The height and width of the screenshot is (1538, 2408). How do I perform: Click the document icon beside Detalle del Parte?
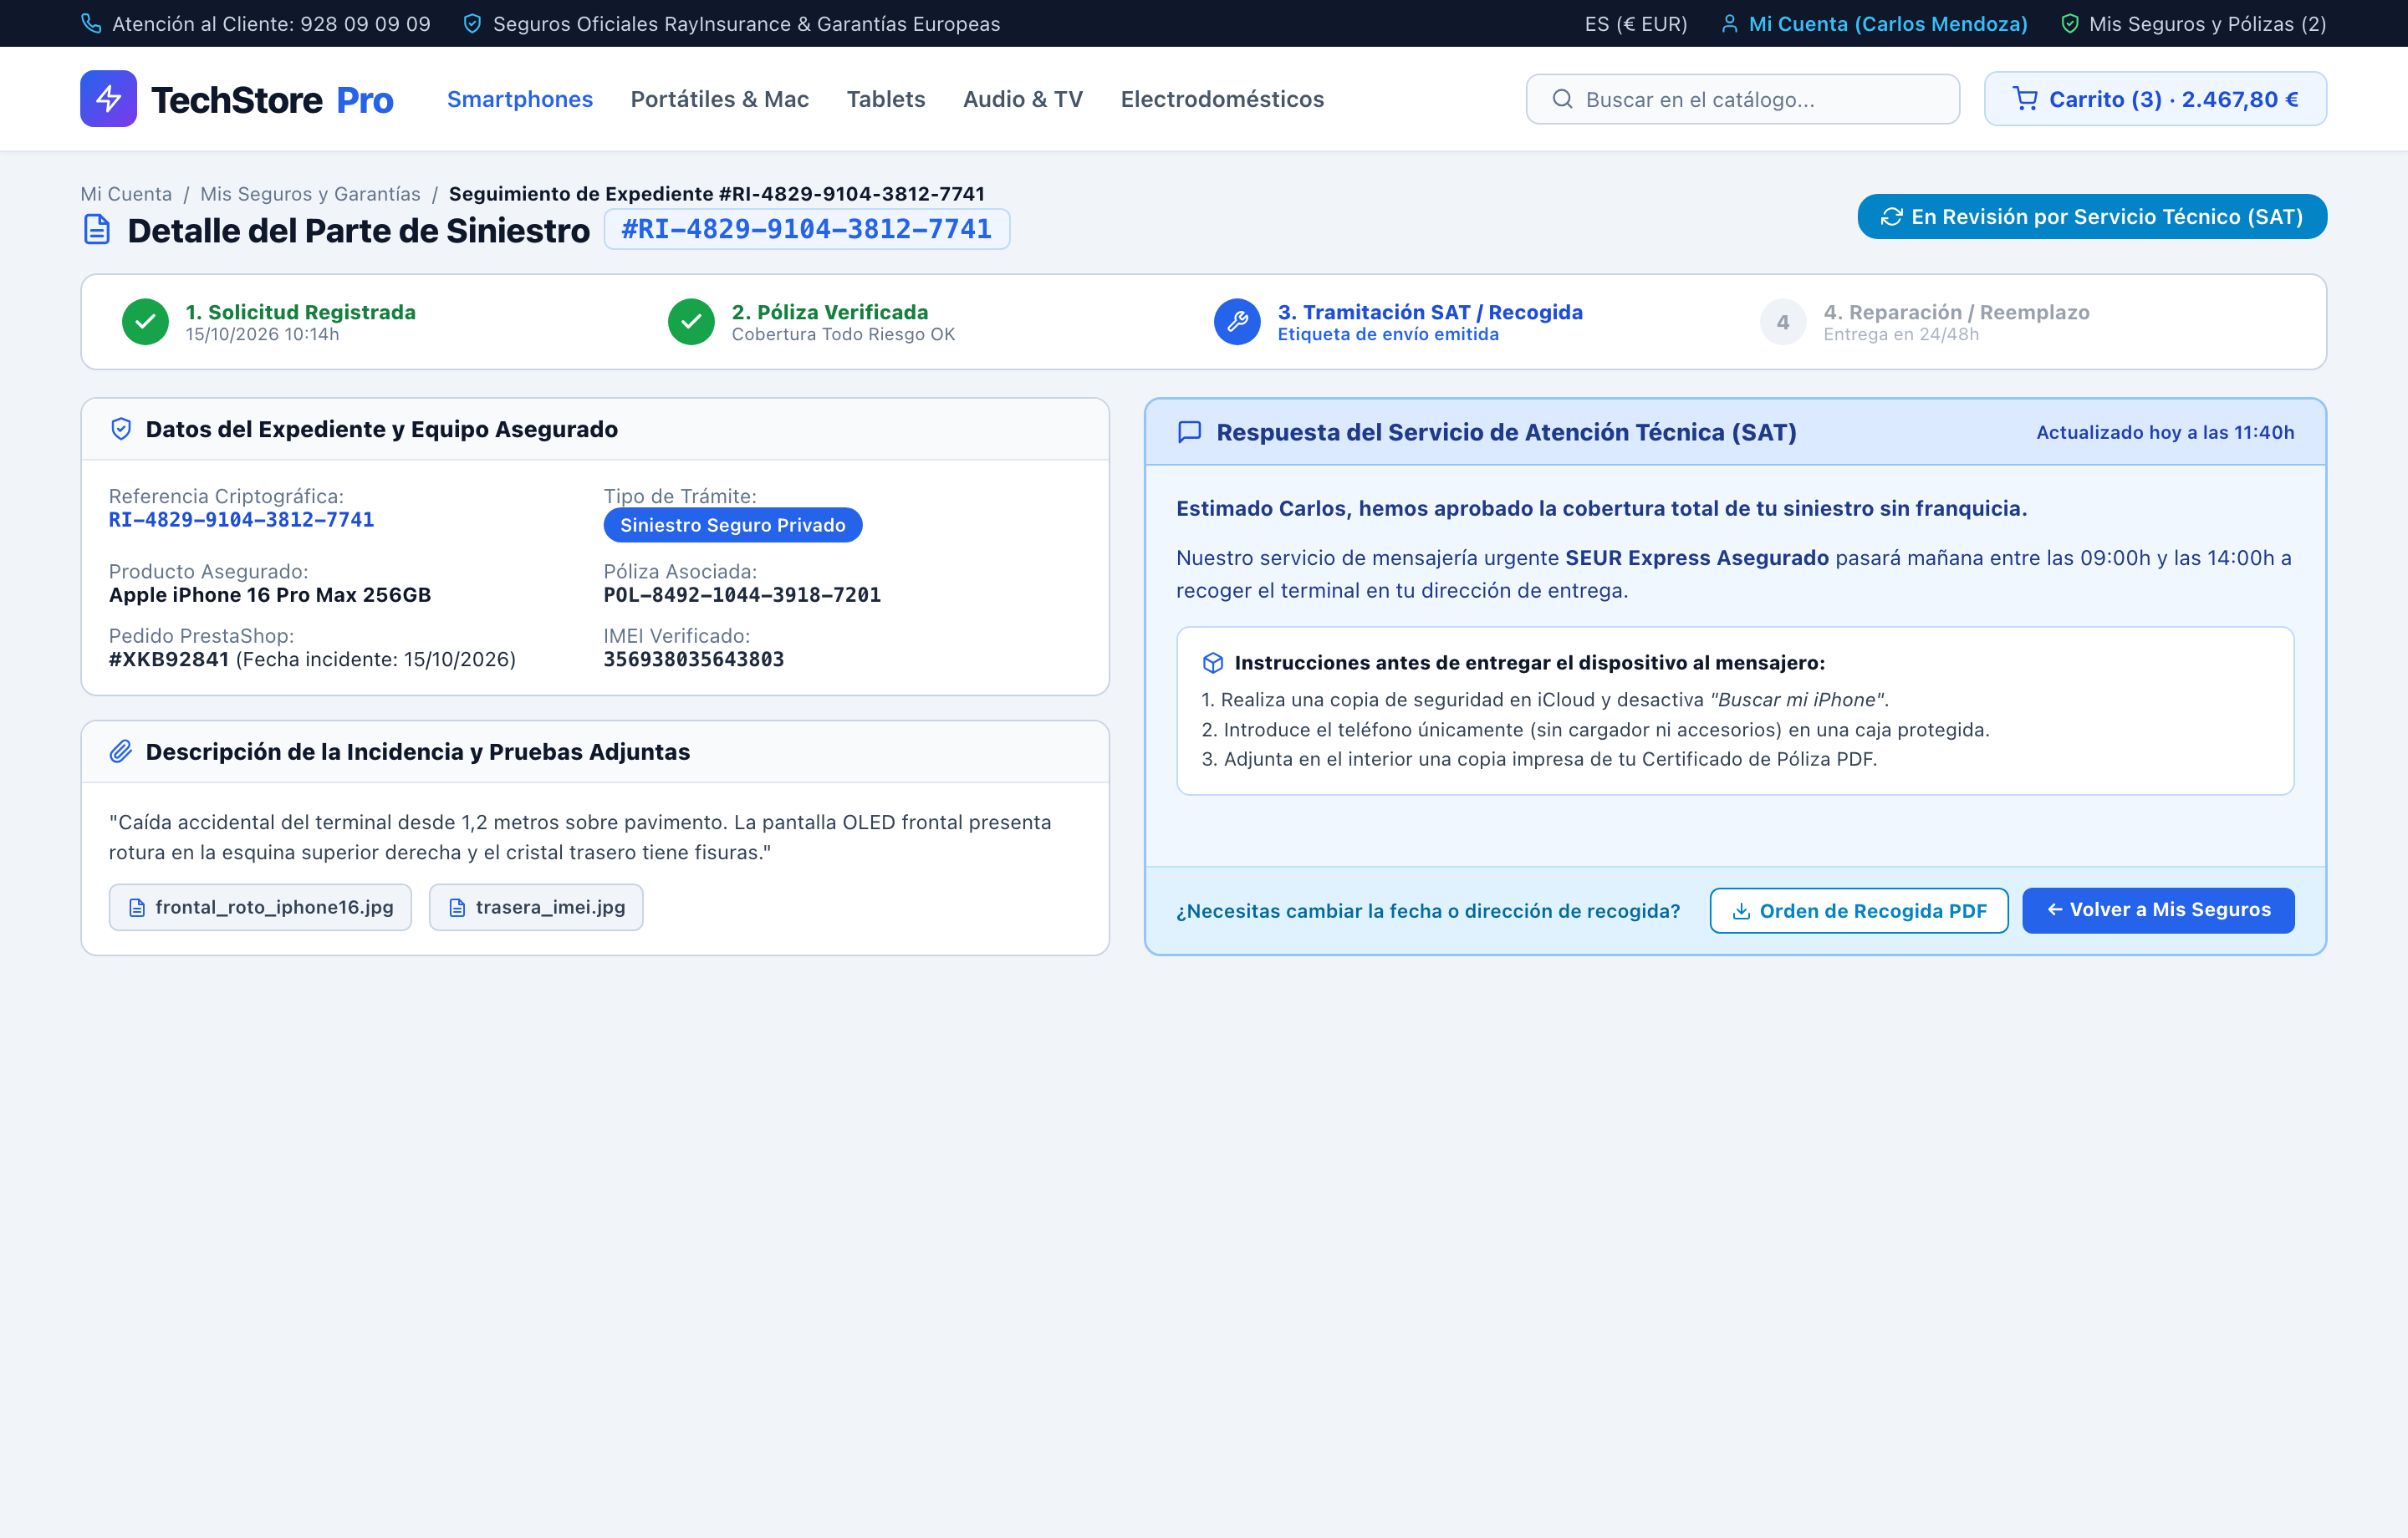point(97,230)
